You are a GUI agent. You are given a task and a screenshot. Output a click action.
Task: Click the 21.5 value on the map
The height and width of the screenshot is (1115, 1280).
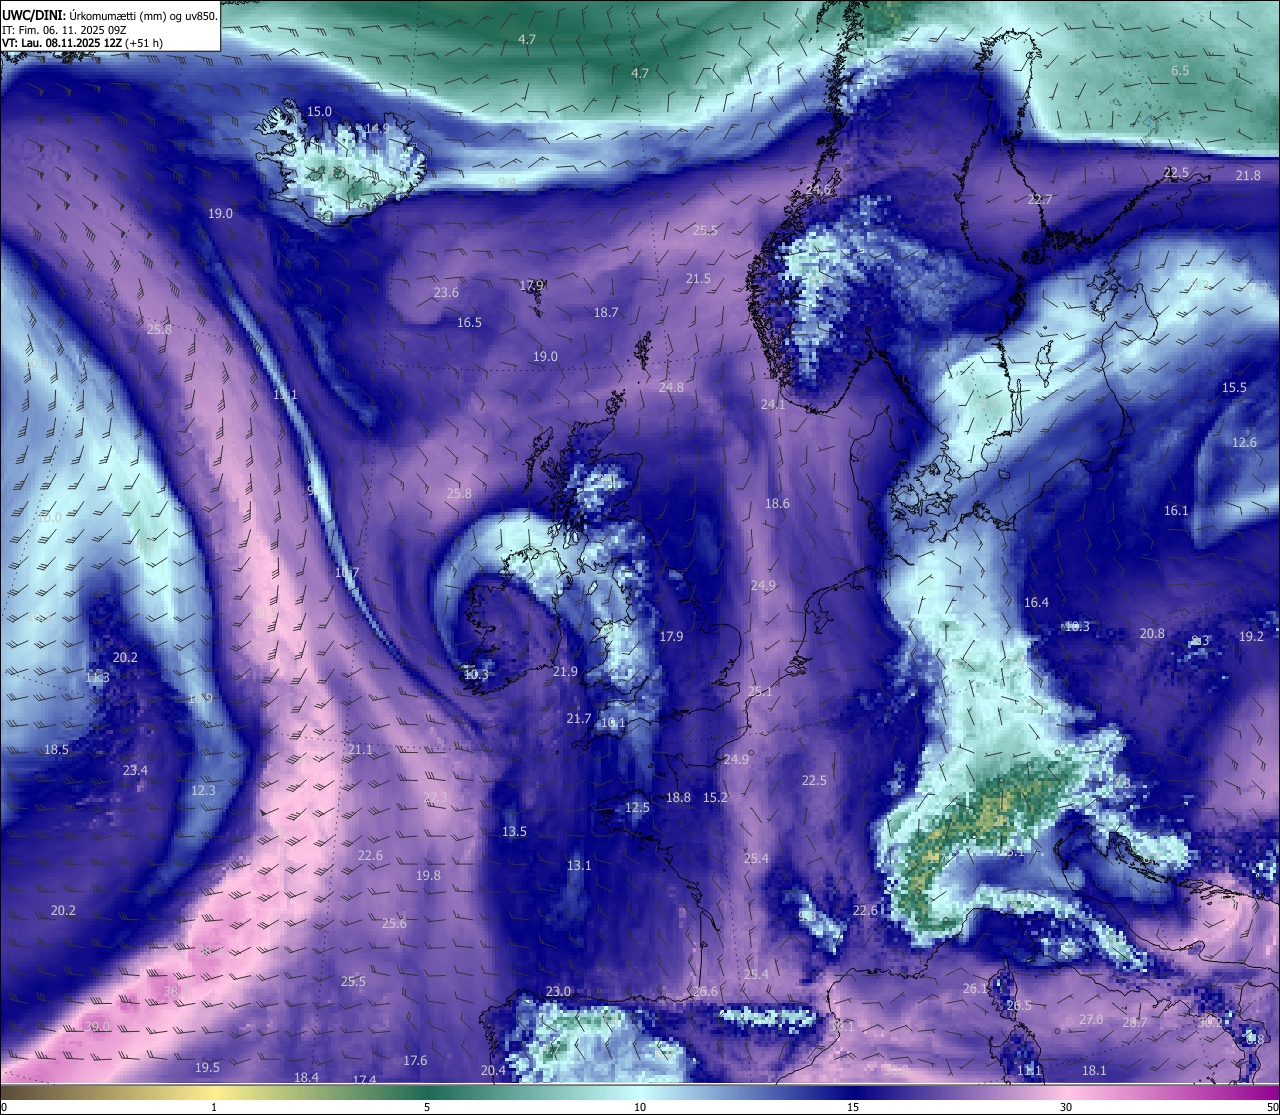tap(698, 279)
